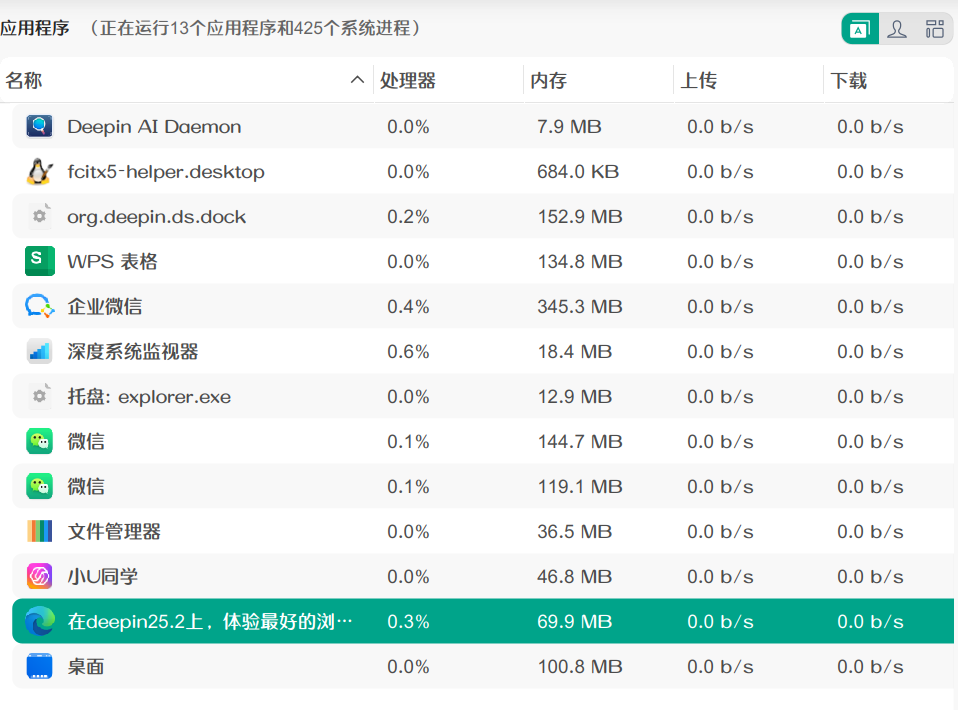Click the Edge browser icon in the highlighted row
Screen dimensions: 958x710
point(40,621)
